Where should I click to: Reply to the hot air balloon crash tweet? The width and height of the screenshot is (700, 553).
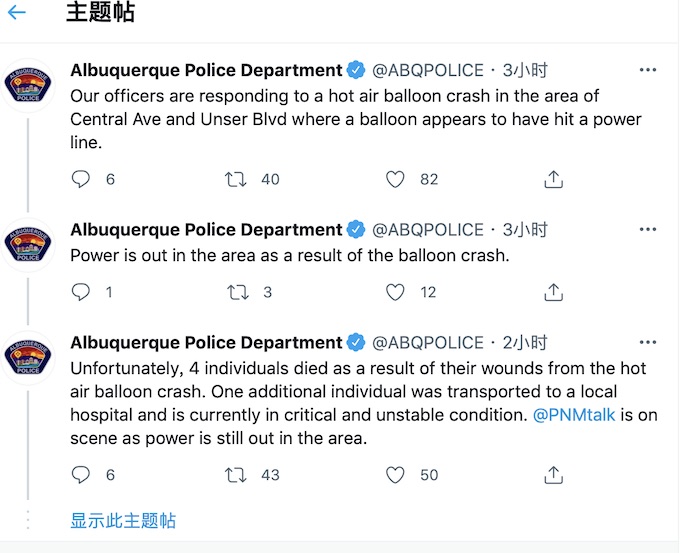[x=81, y=179]
